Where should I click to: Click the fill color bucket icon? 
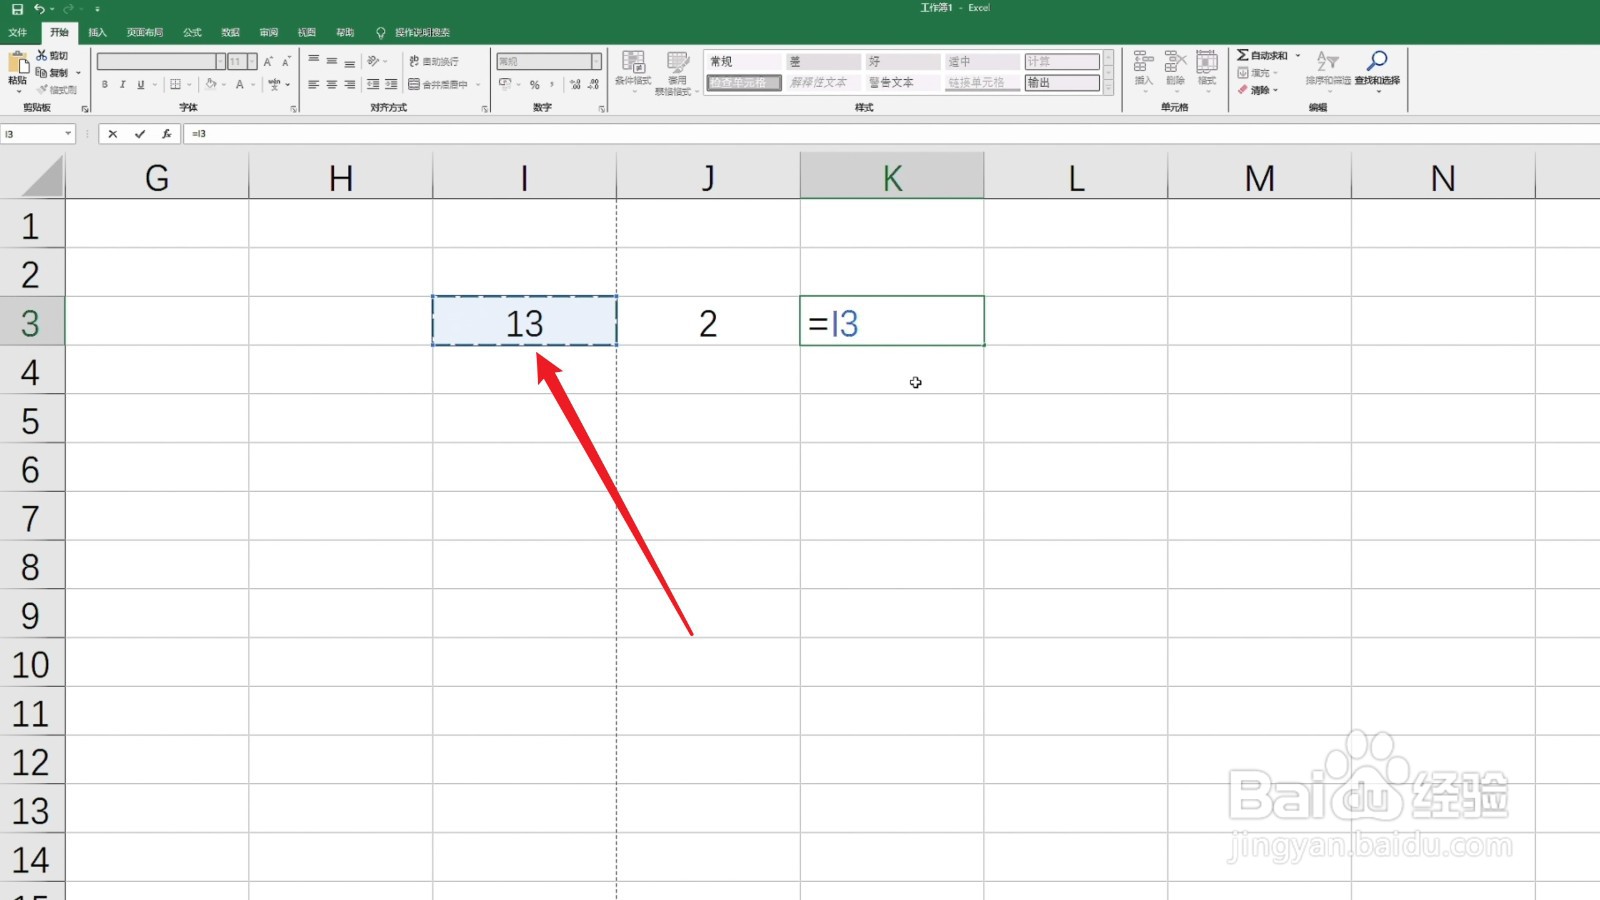click(x=211, y=84)
